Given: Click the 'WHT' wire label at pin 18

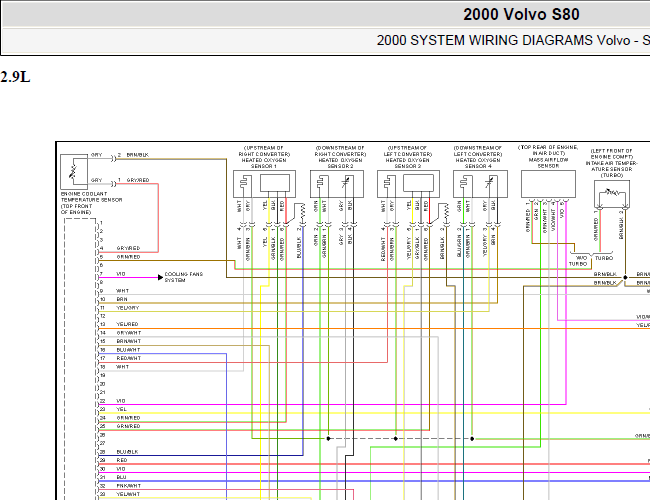Looking at the screenshot, I should [x=122, y=367].
